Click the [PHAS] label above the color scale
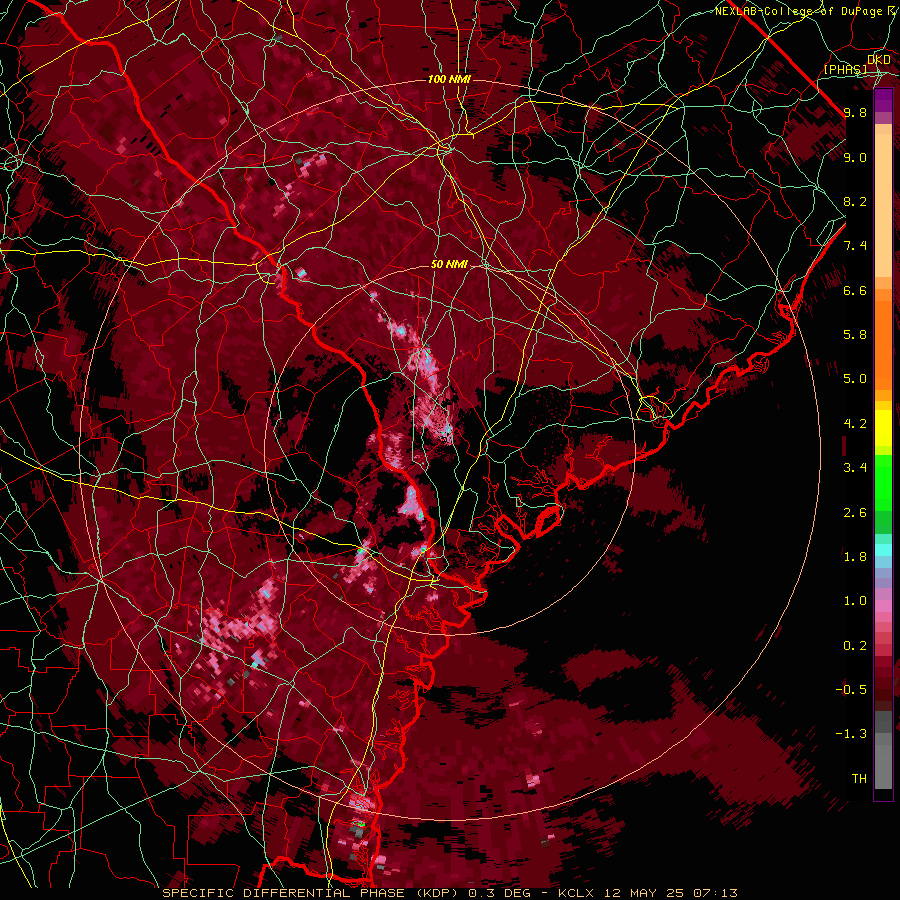The image size is (900, 900). click(x=845, y=70)
